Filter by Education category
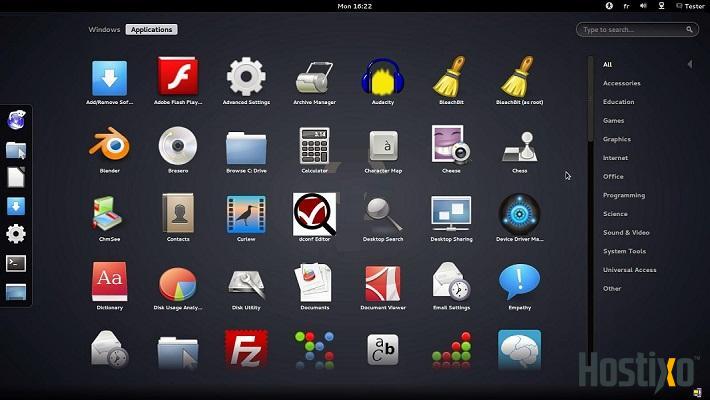Image resolution: width=710 pixels, height=400 pixels. (x=619, y=102)
